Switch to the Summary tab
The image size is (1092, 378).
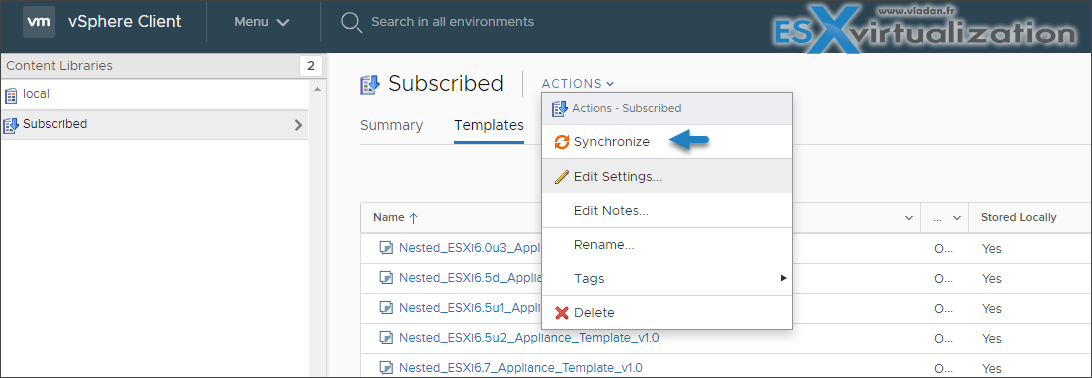(x=391, y=125)
